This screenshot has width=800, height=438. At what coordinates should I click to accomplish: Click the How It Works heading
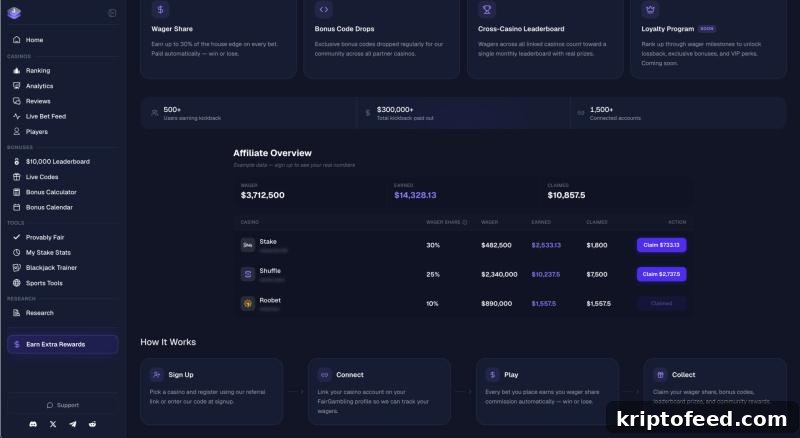pos(168,342)
